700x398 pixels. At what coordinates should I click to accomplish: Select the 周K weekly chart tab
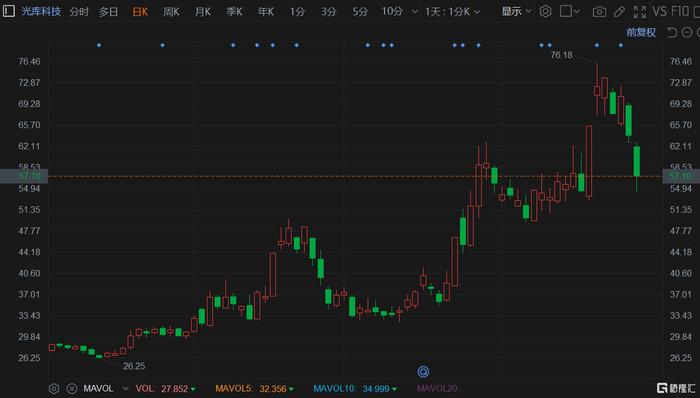pos(171,12)
